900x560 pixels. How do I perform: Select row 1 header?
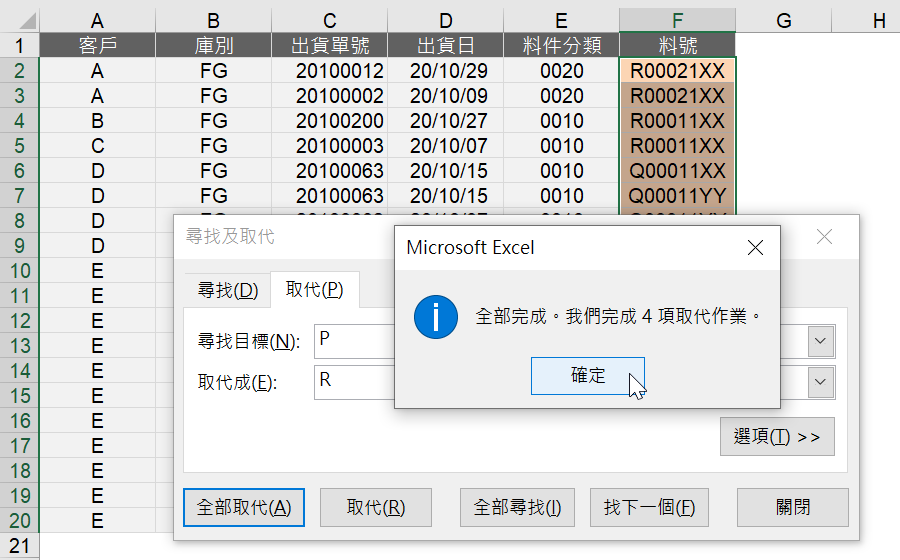coord(19,45)
